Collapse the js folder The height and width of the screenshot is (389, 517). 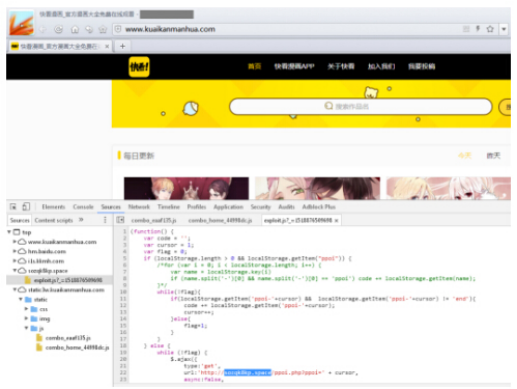coord(26,328)
